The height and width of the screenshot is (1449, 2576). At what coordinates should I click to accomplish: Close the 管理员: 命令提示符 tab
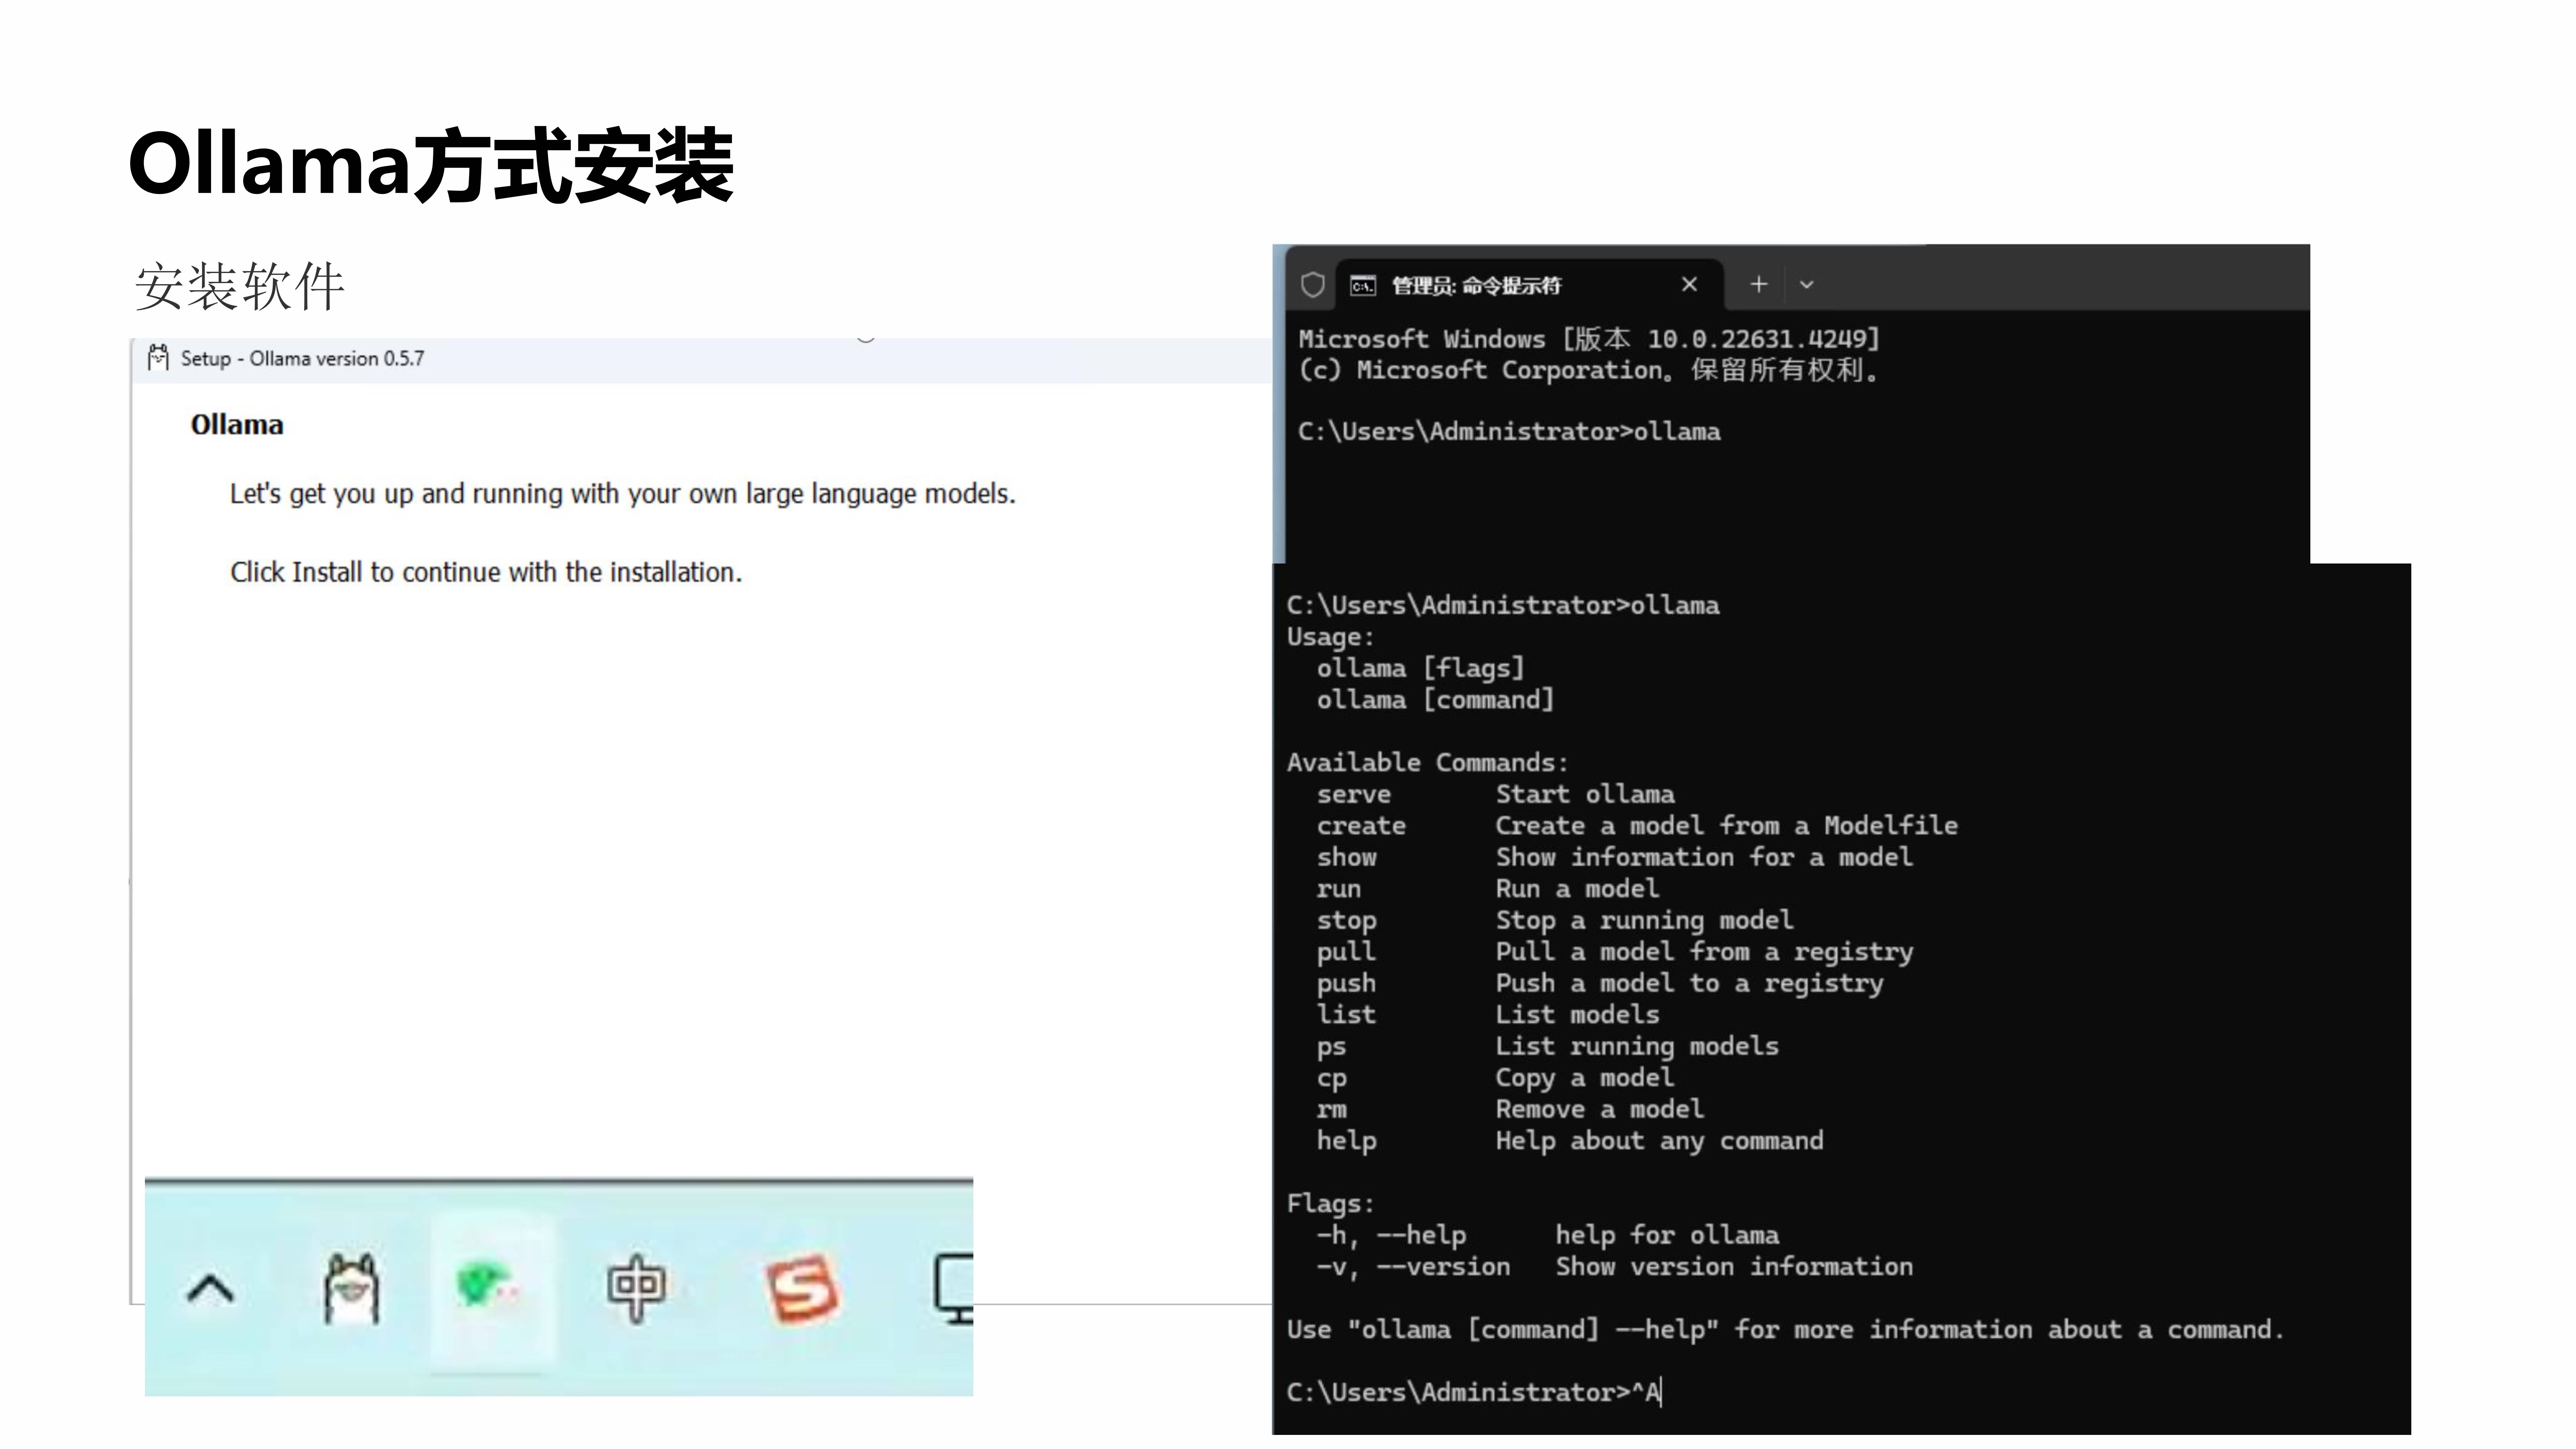[1689, 285]
